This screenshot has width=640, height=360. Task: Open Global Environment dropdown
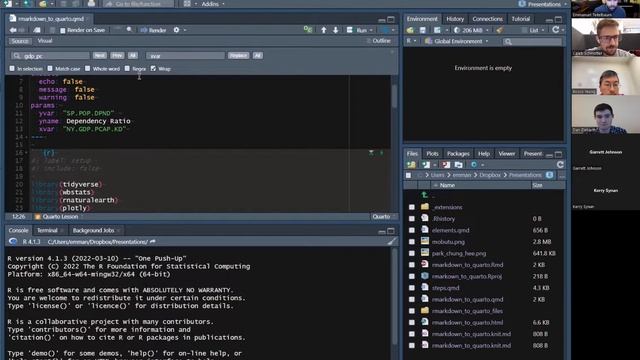tap(457, 41)
